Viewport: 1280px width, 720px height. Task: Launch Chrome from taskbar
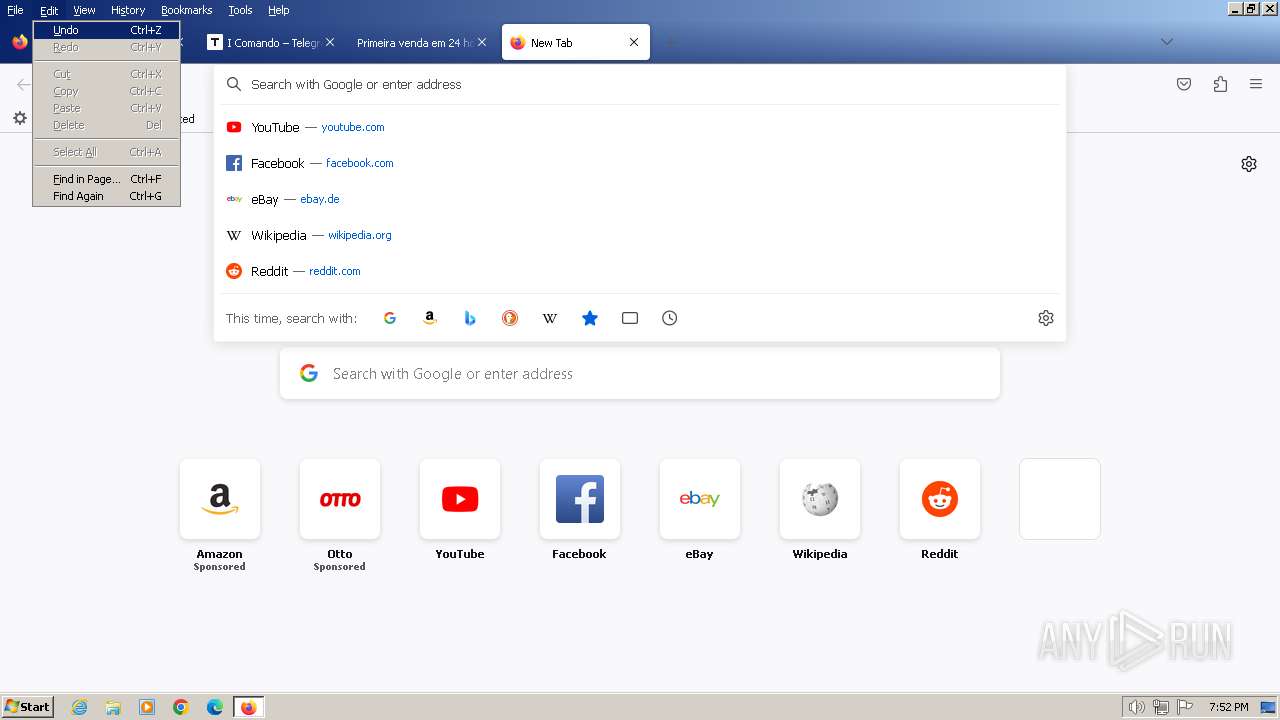pyautogui.click(x=181, y=707)
